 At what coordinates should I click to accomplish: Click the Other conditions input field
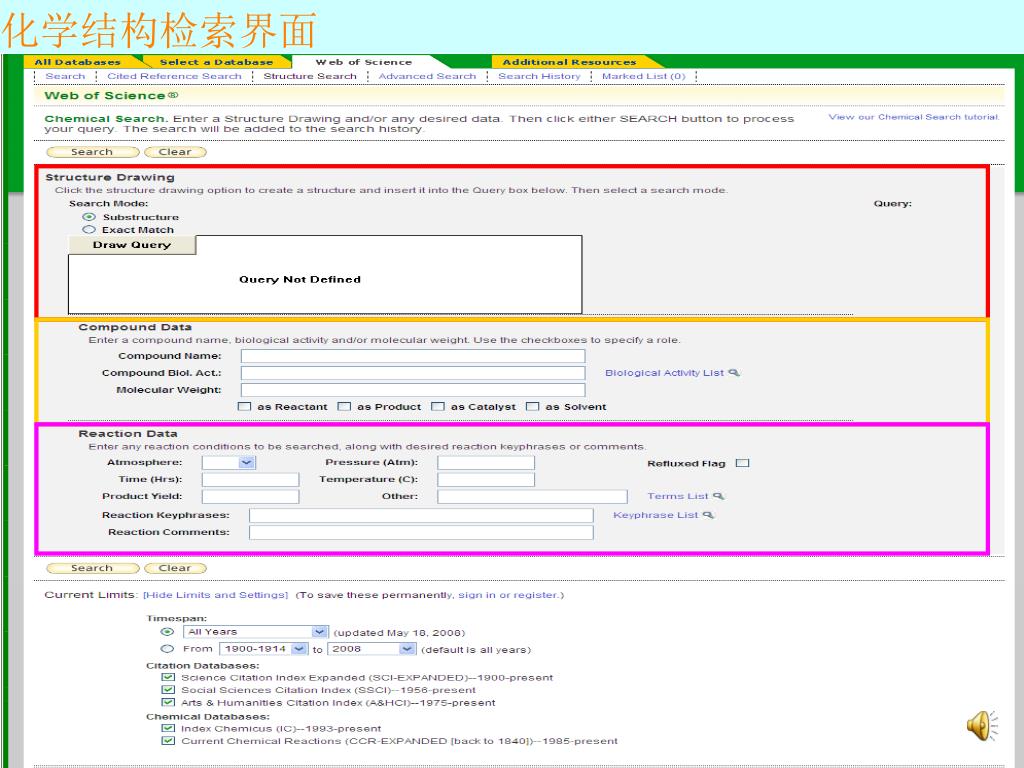tap(532, 496)
